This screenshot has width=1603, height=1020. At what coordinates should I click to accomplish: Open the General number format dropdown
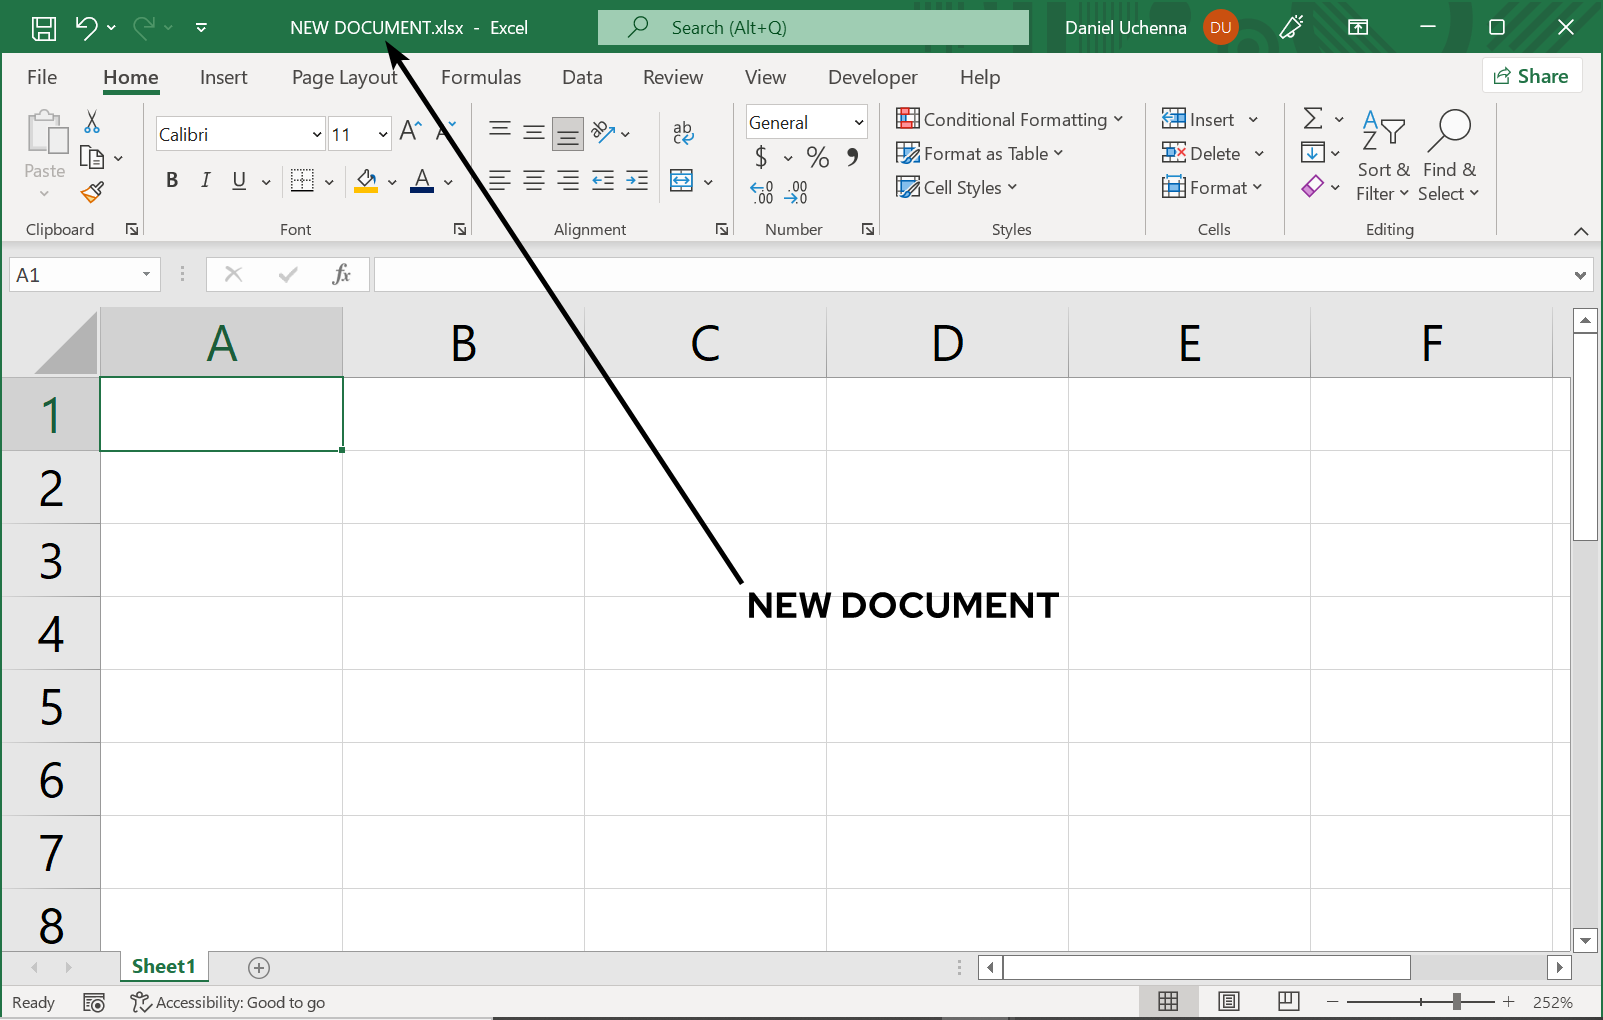click(858, 123)
